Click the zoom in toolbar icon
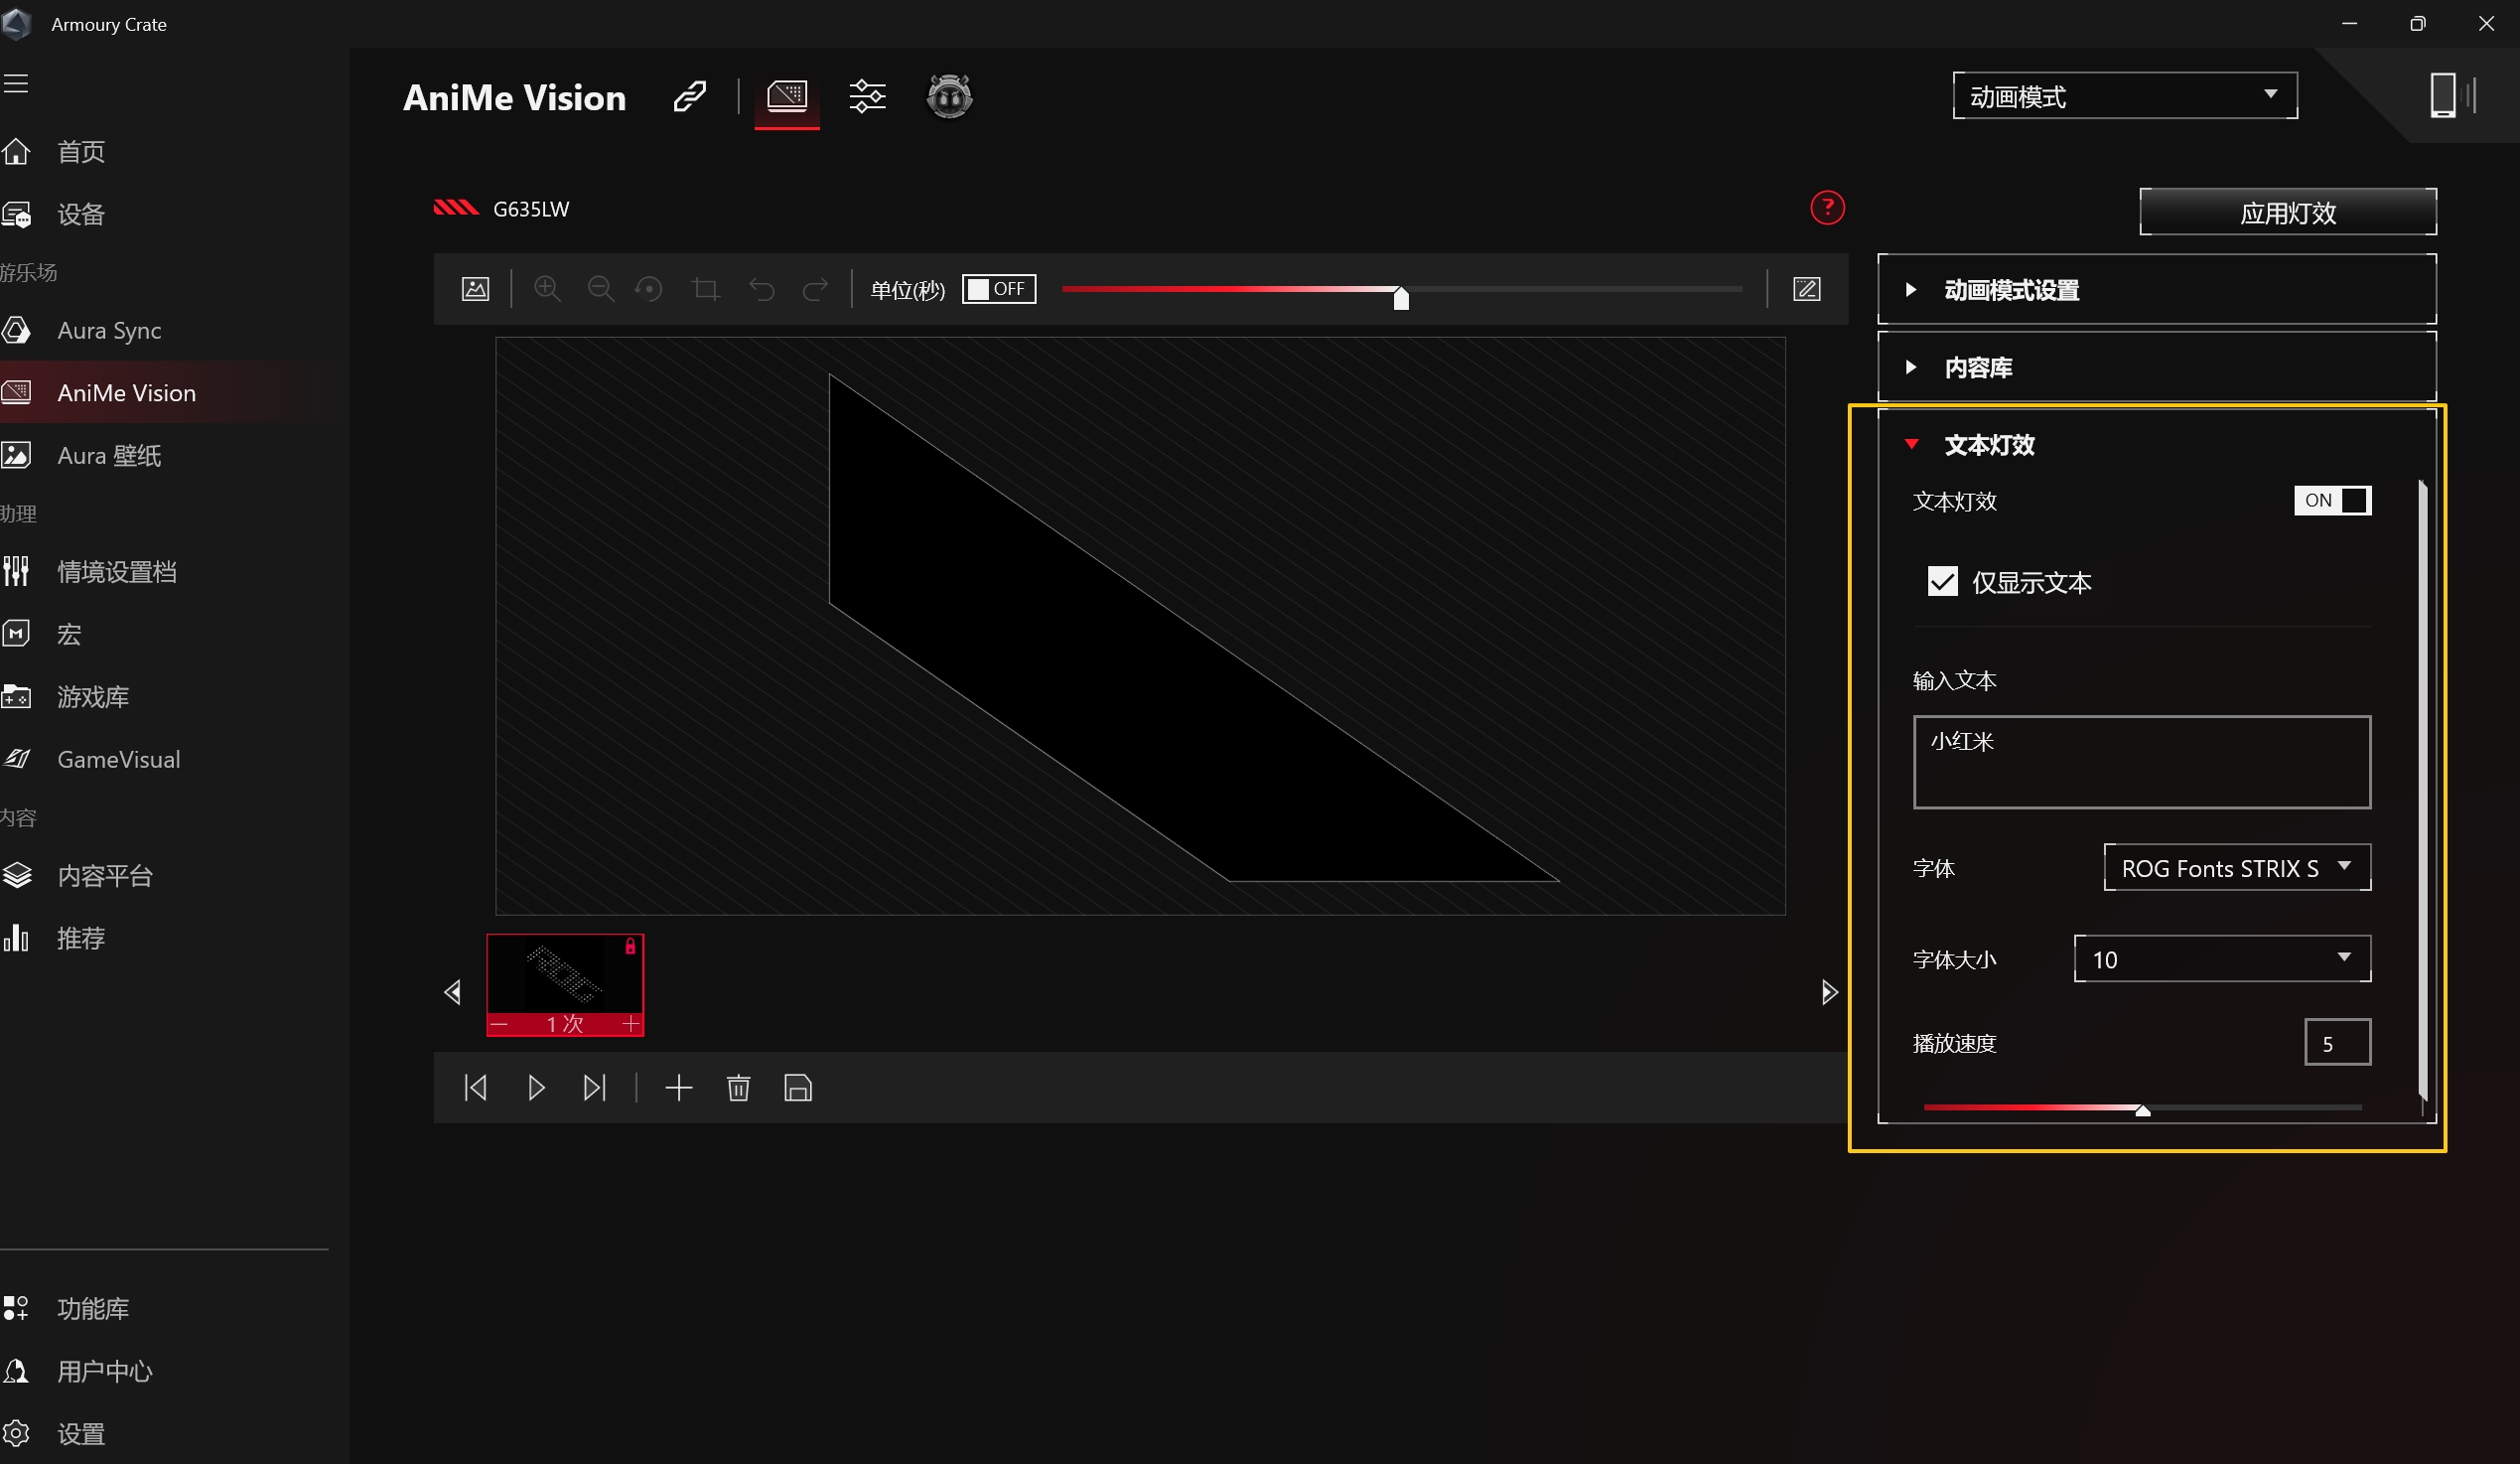 [547, 289]
